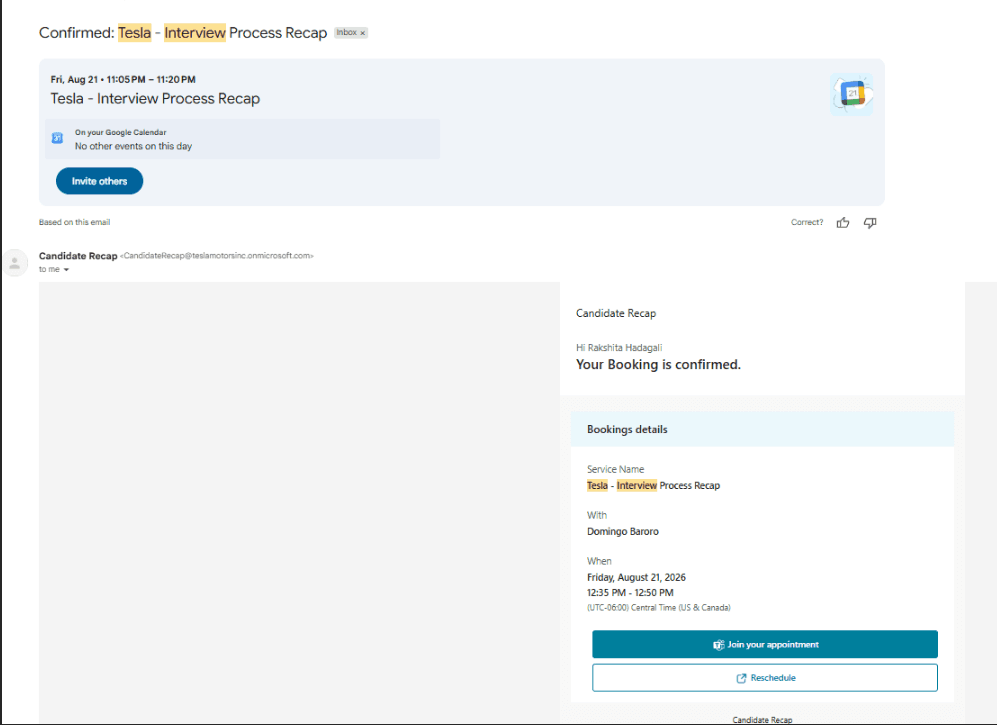Click the sender avatar icon
Screen dimensions: 997x725
(15, 263)
